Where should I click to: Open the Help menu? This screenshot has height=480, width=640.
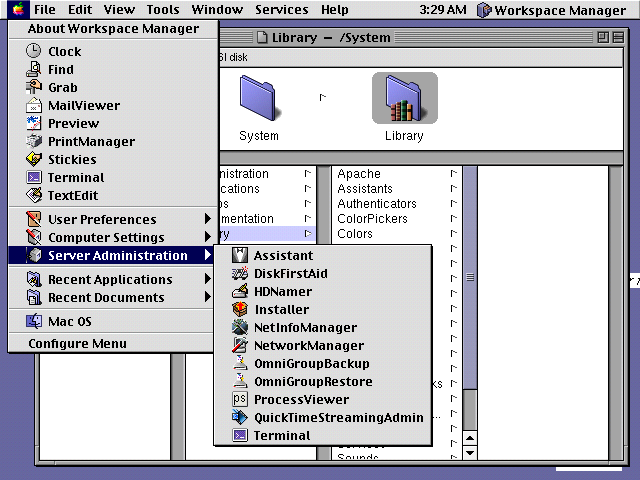click(x=335, y=9)
